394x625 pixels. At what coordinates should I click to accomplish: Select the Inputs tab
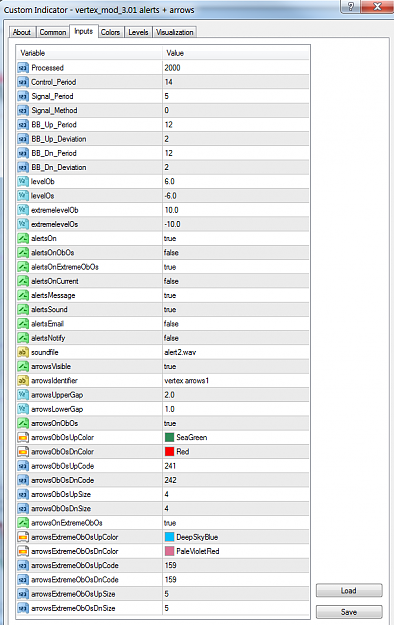[x=83, y=31]
